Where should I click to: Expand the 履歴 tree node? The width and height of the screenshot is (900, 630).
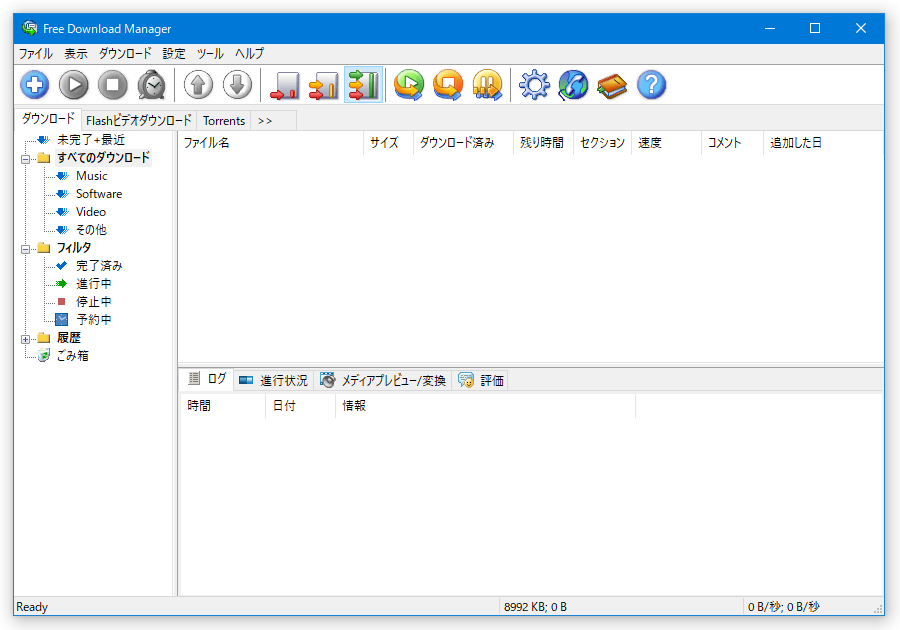[x=25, y=339]
